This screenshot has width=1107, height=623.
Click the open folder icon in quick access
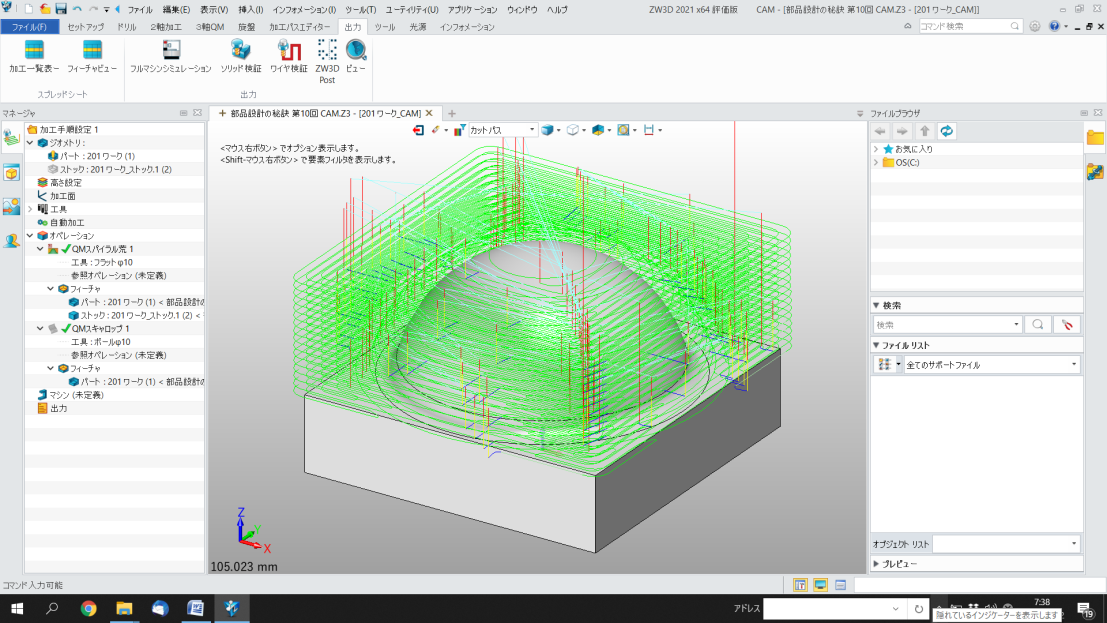pos(44,9)
